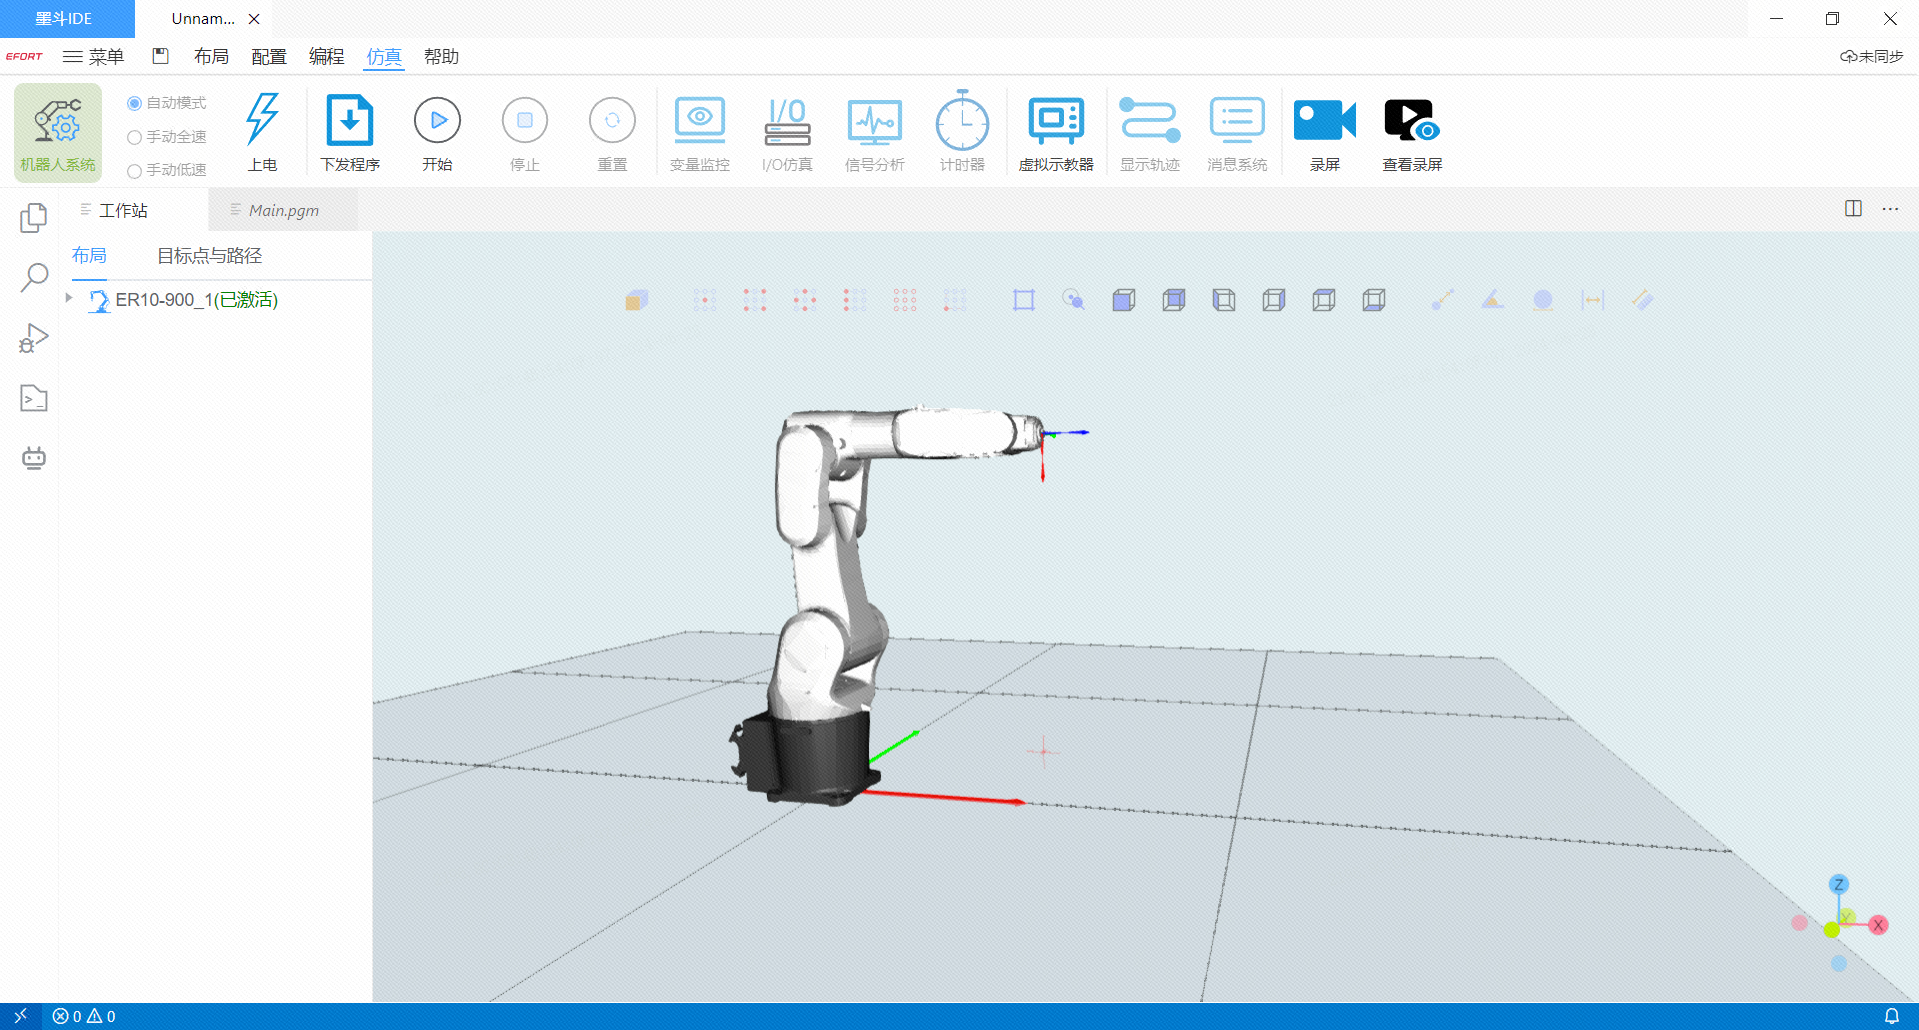Start screen recording with 录屏
Viewport: 1919px width, 1030px height.
[1324, 122]
